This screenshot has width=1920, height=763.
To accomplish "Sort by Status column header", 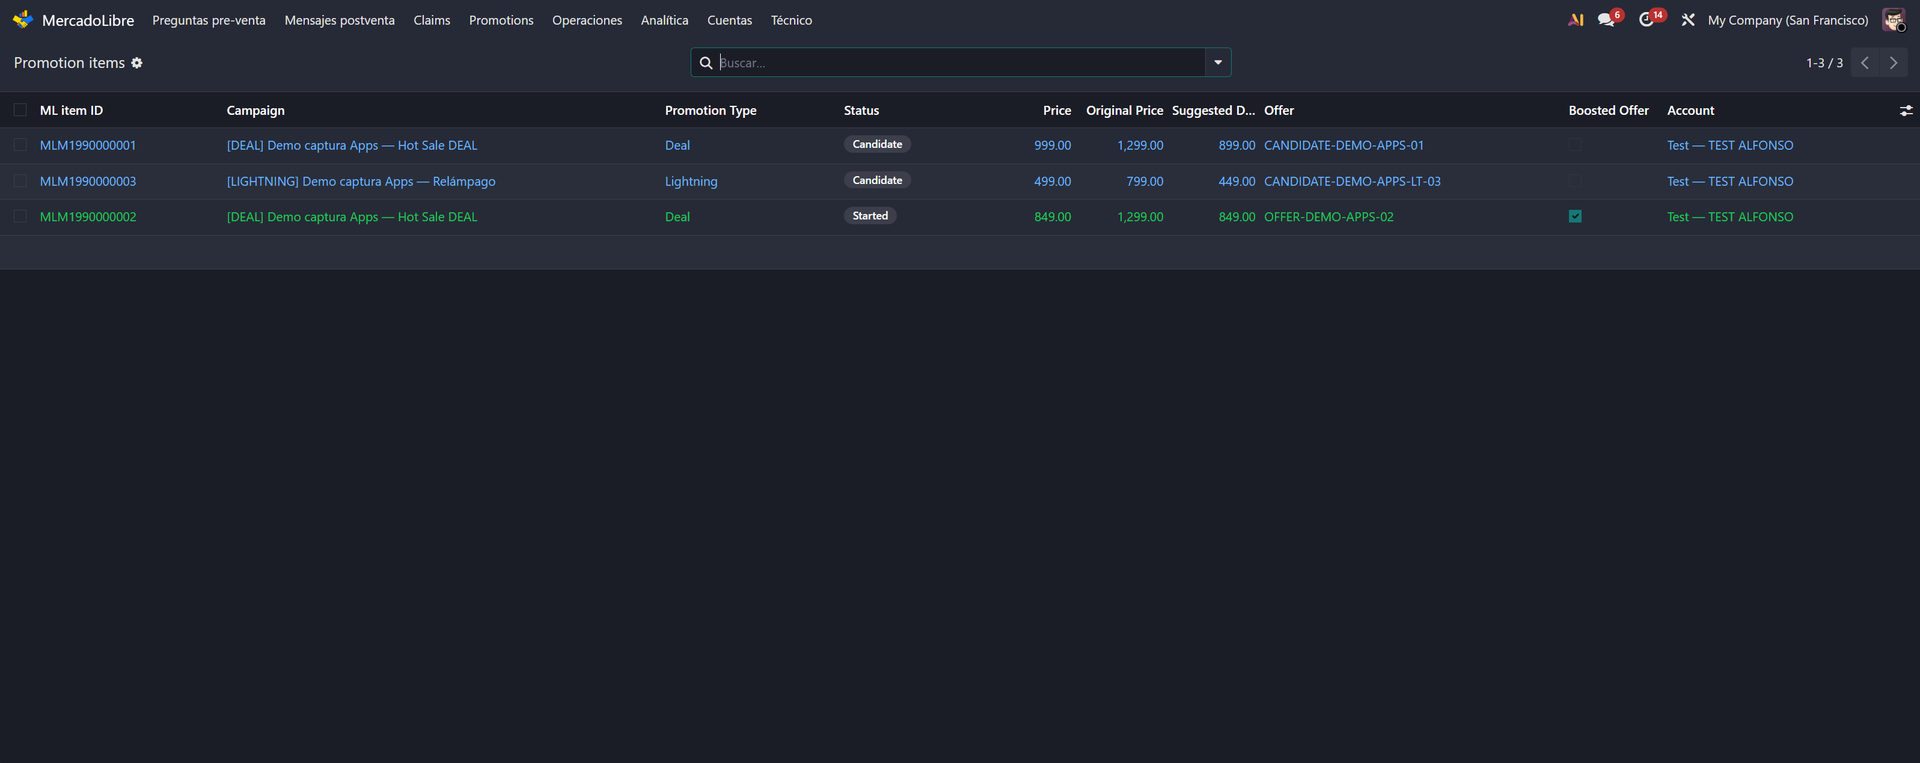I will [x=862, y=111].
